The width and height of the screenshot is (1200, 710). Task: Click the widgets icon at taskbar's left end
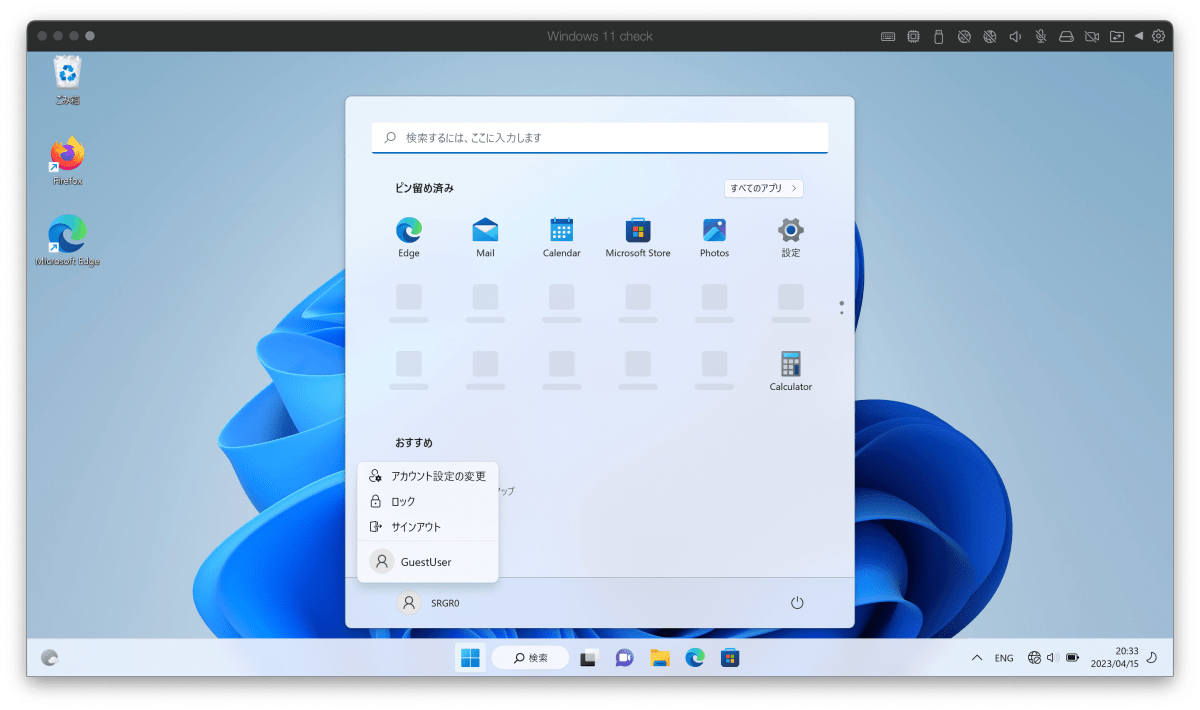tap(50, 658)
